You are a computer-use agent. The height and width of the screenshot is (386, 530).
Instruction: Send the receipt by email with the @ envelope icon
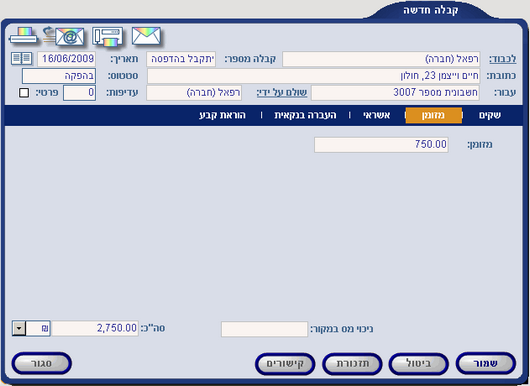point(64,36)
